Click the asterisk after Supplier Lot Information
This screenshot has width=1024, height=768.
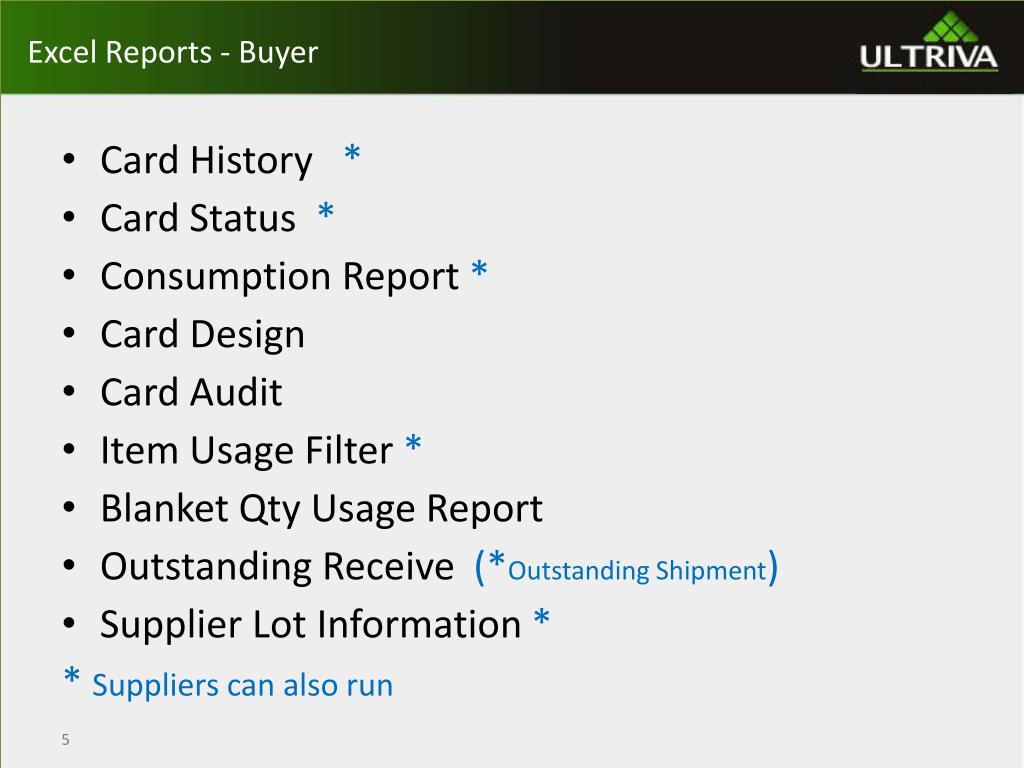[x=541, y=617]
